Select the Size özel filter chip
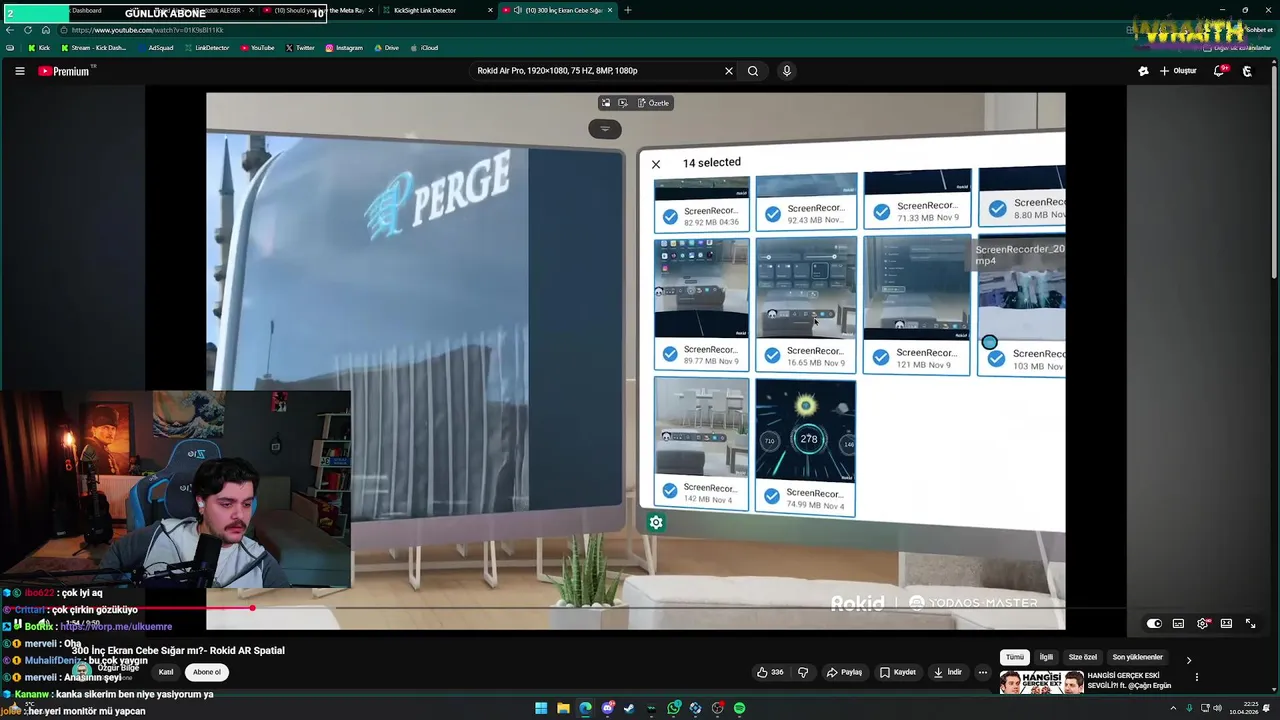Screen dimensions: 1280x720 (x=1083, y=657)
